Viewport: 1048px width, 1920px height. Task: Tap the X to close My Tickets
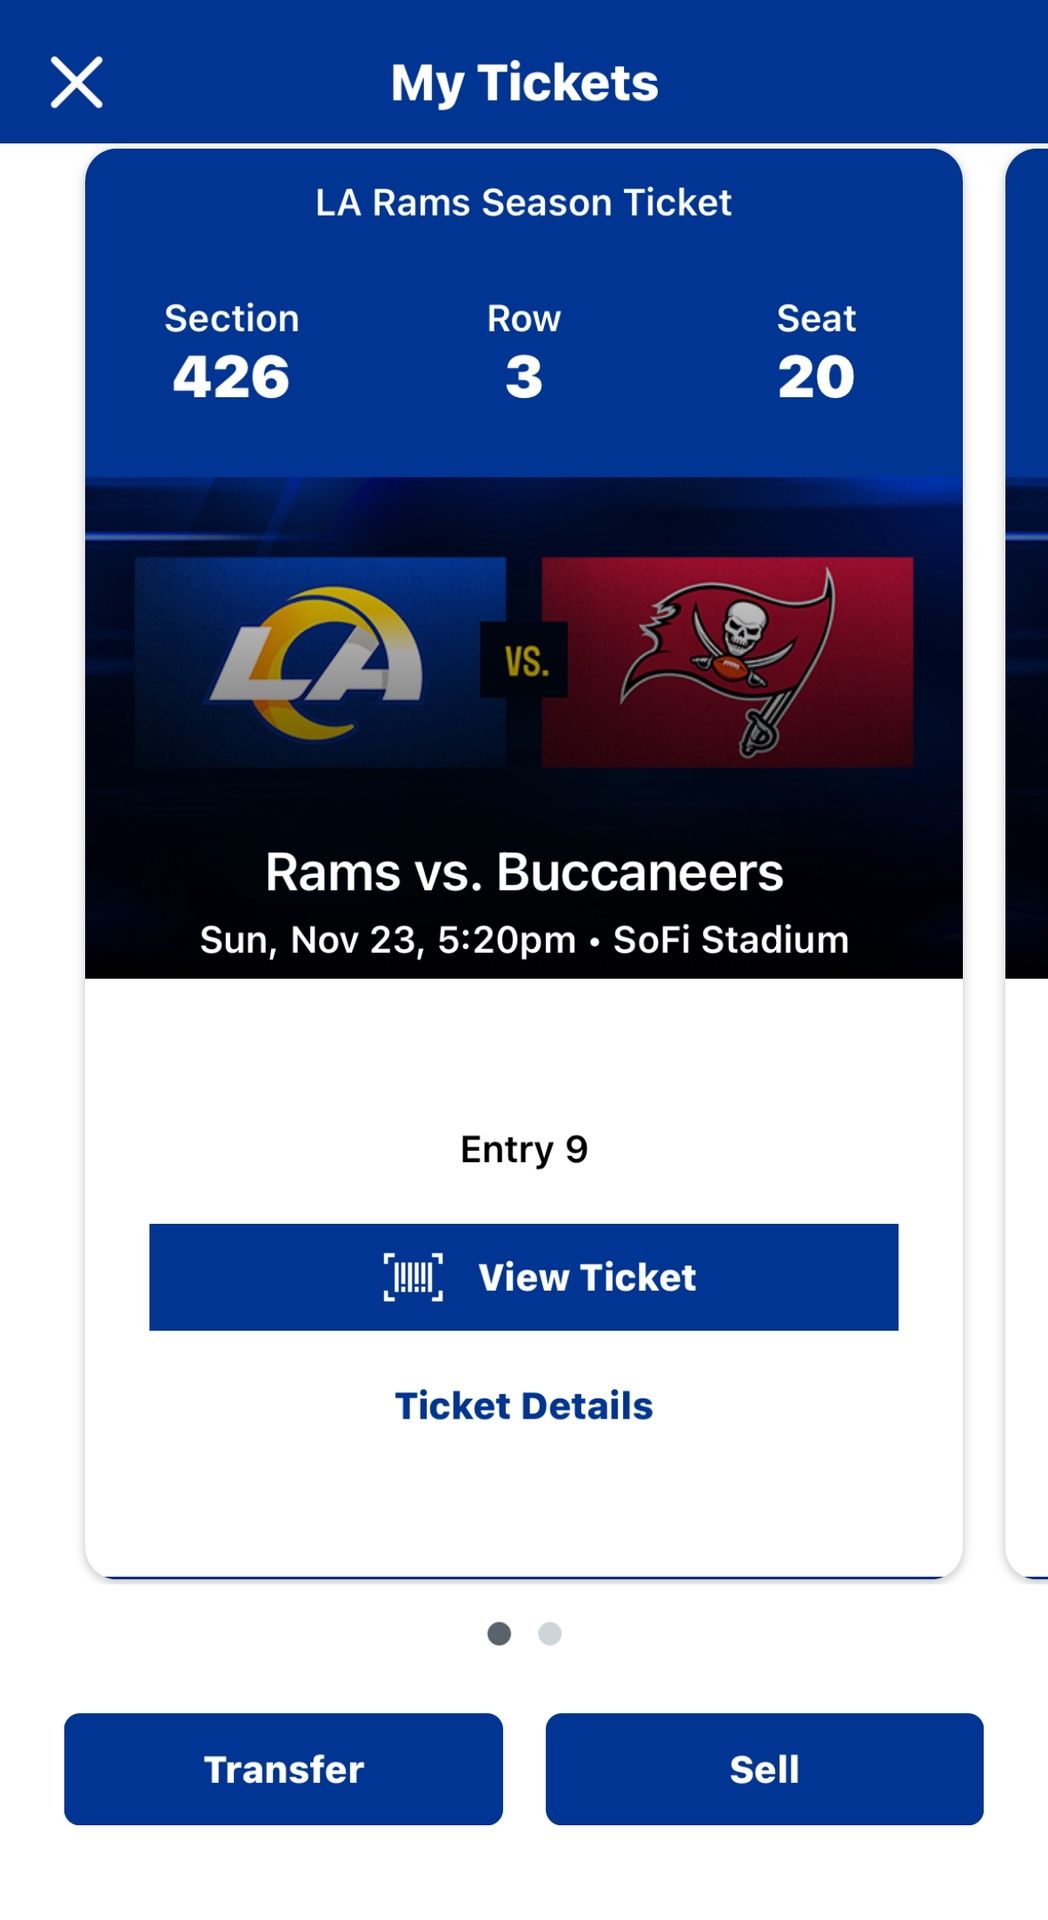click(x=75, y=81)
